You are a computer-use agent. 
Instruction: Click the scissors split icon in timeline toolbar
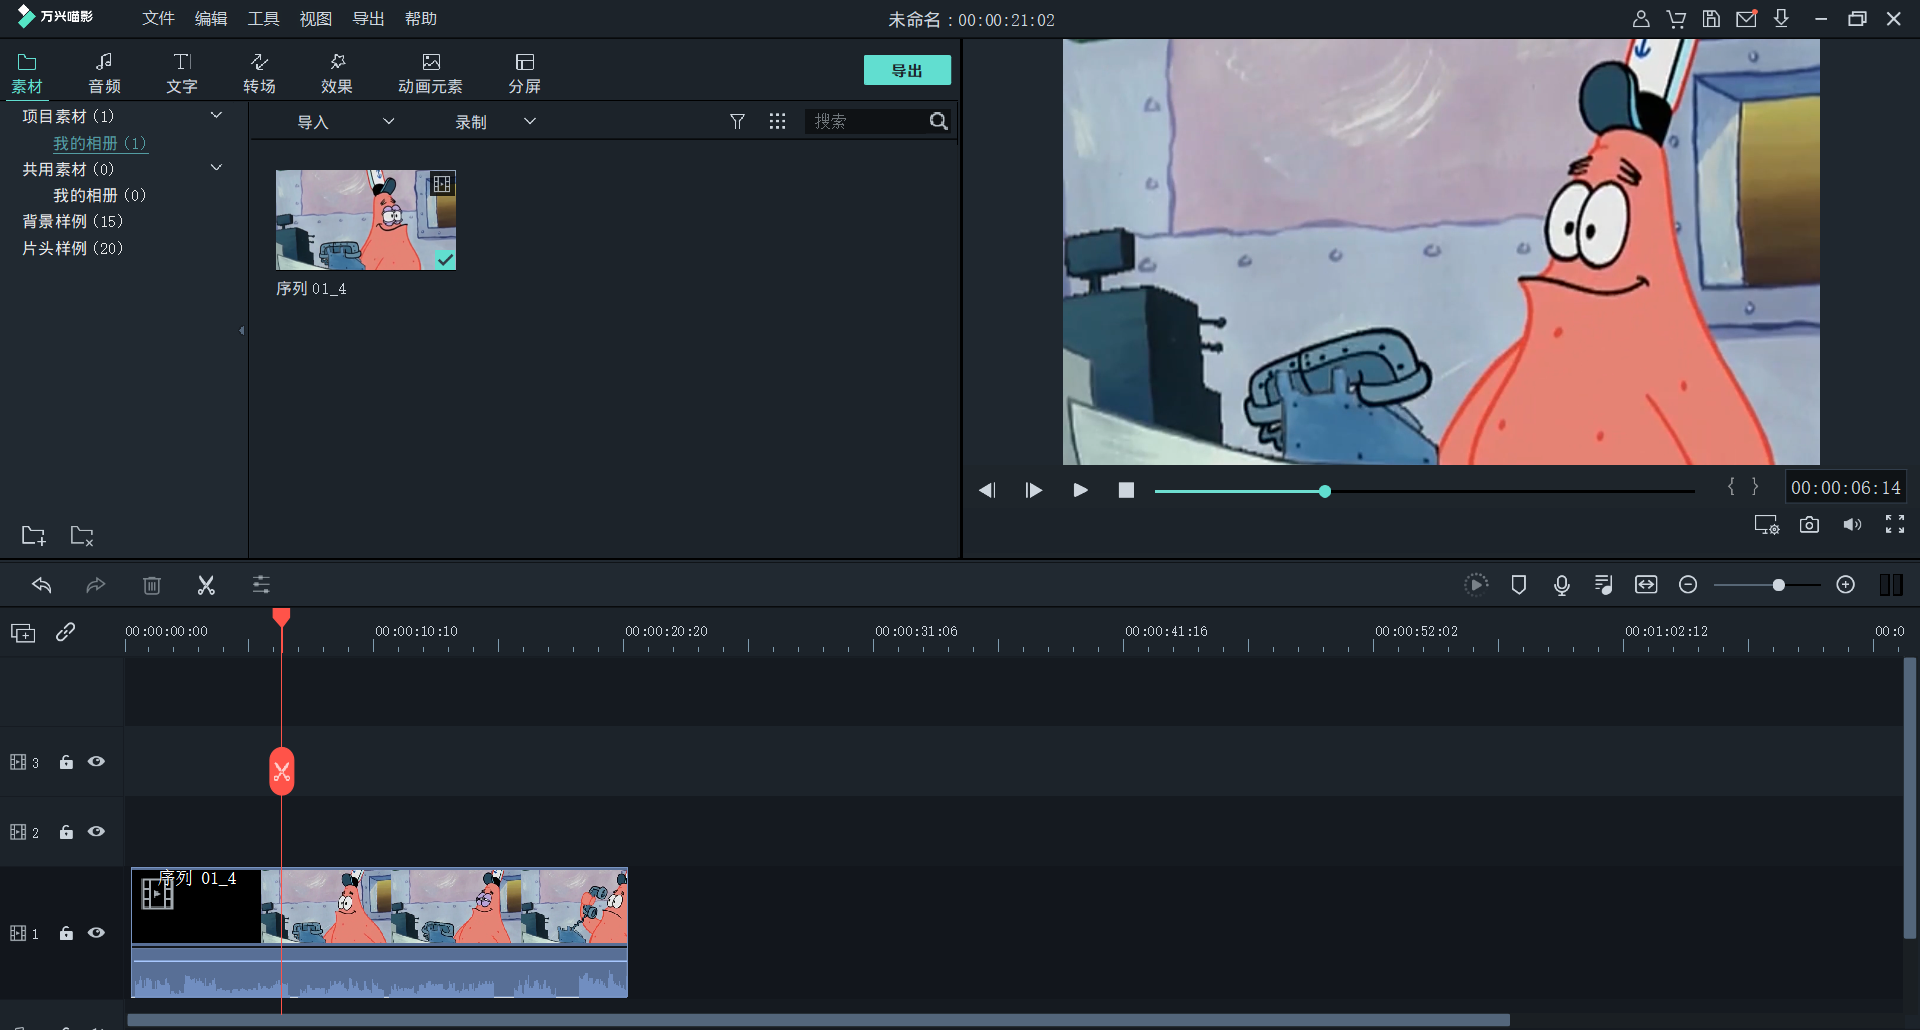206,585
